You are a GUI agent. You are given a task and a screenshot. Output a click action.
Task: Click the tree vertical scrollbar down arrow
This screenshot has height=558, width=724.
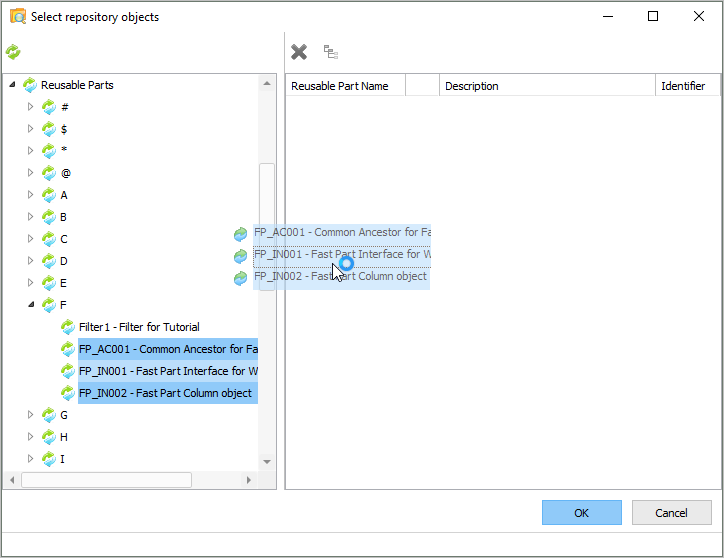[267, 462]
